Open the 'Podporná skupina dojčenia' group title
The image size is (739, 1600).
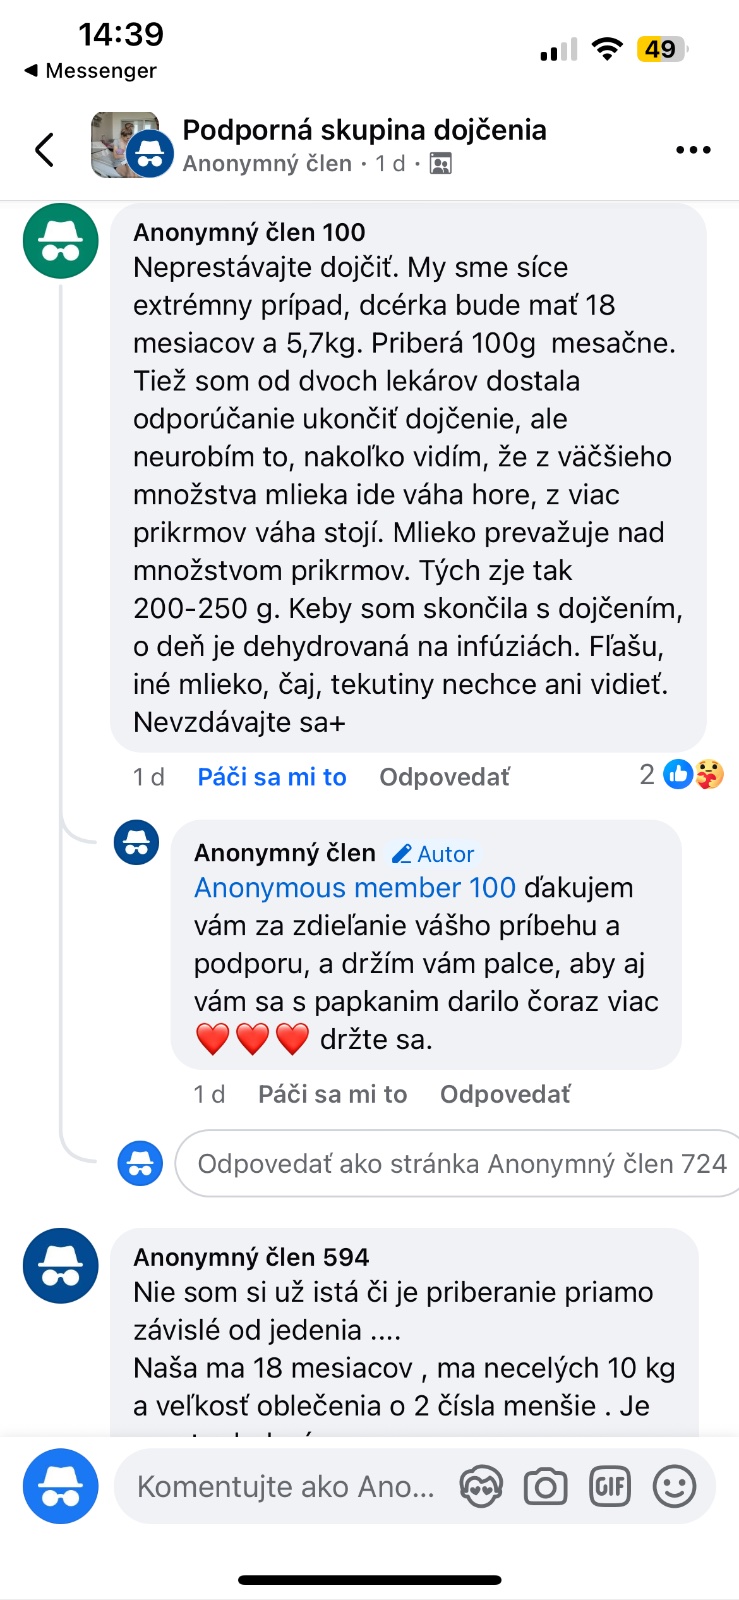(x=364, y=130)
